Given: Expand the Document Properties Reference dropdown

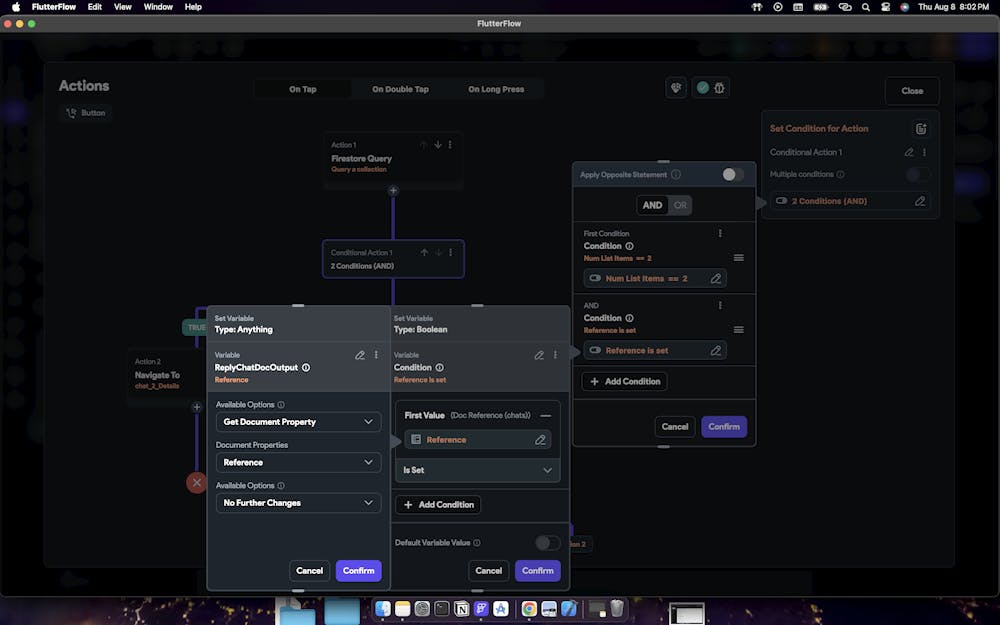Looking at the screenshot, I should point(298,462).
